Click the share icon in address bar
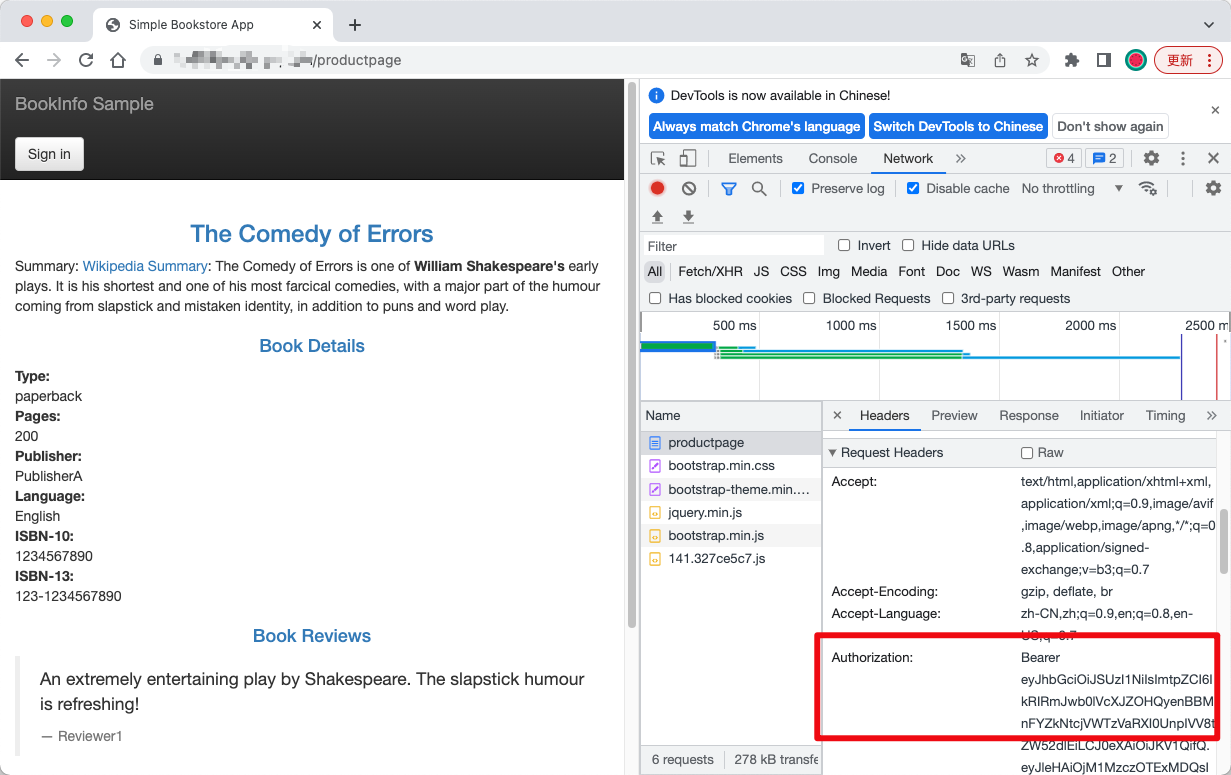 tap(1000, 60)
